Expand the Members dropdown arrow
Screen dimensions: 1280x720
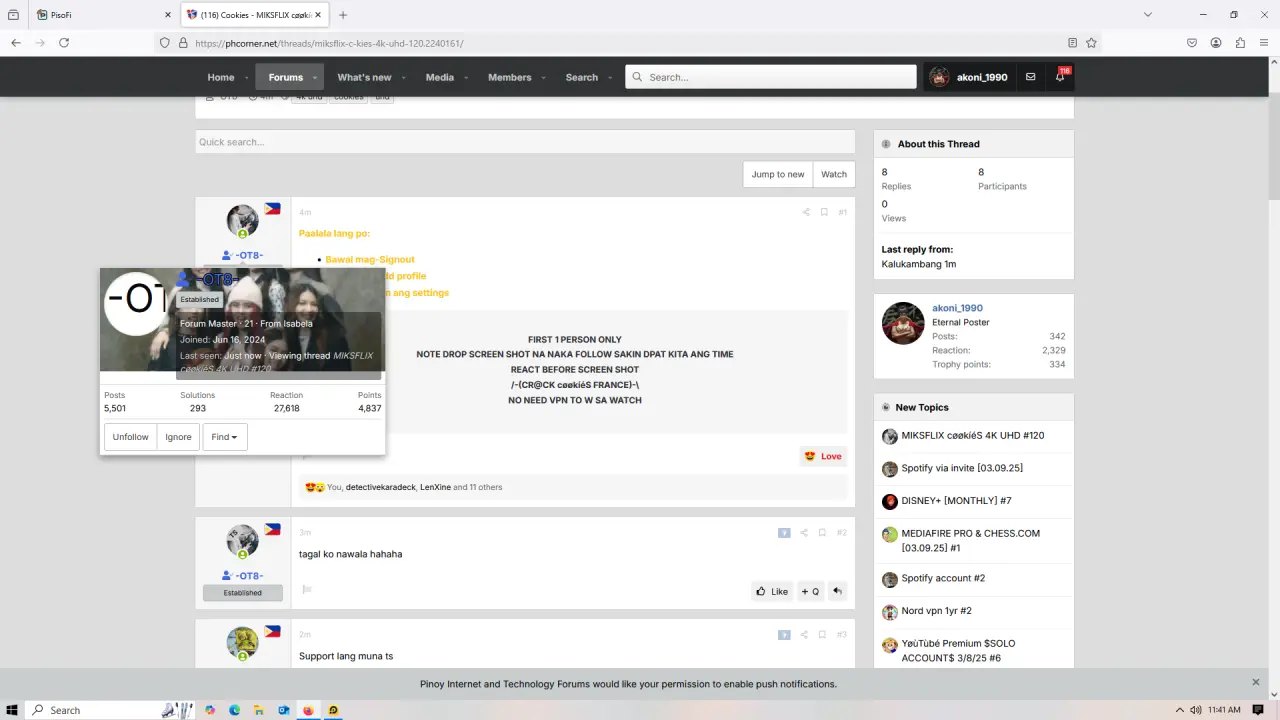543,78
